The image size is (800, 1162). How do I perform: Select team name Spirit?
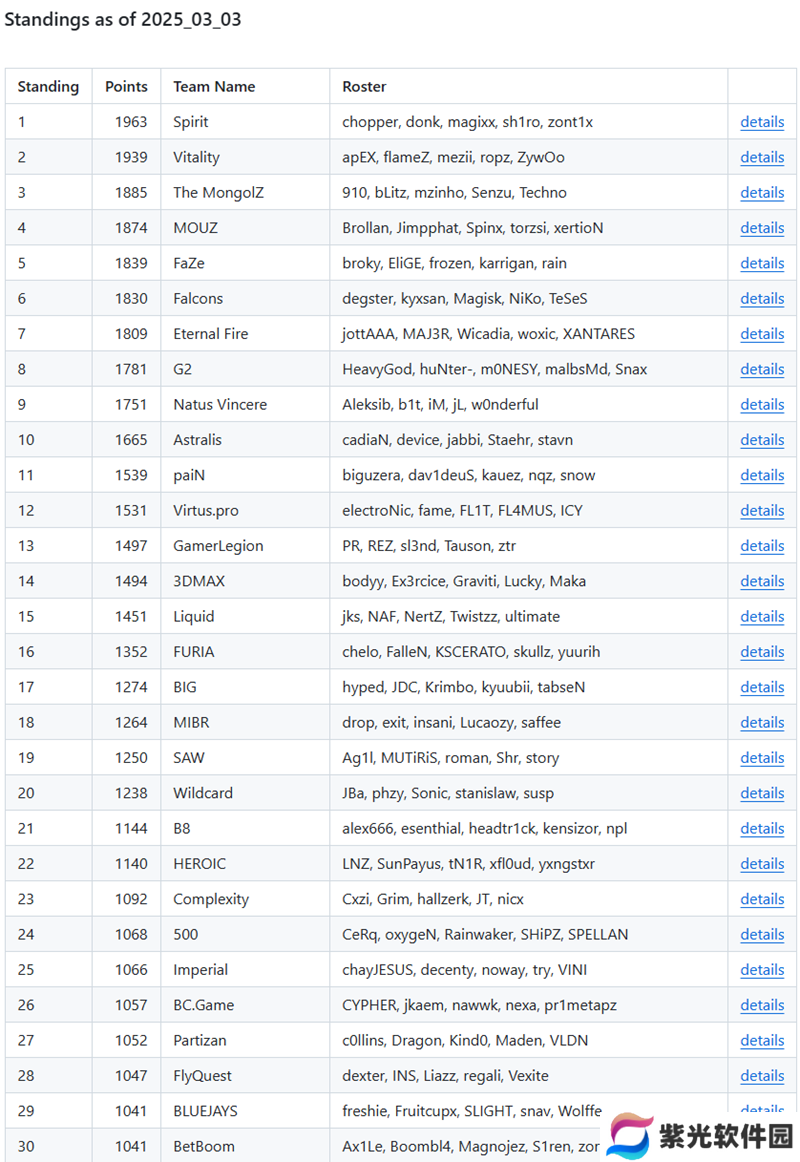[x=190, y=122]
